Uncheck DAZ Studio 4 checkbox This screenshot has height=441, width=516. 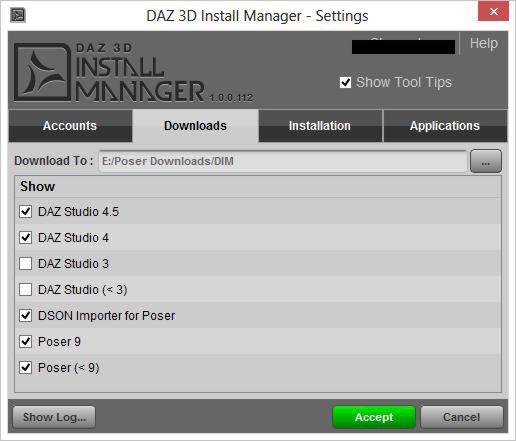pos(26,237)
